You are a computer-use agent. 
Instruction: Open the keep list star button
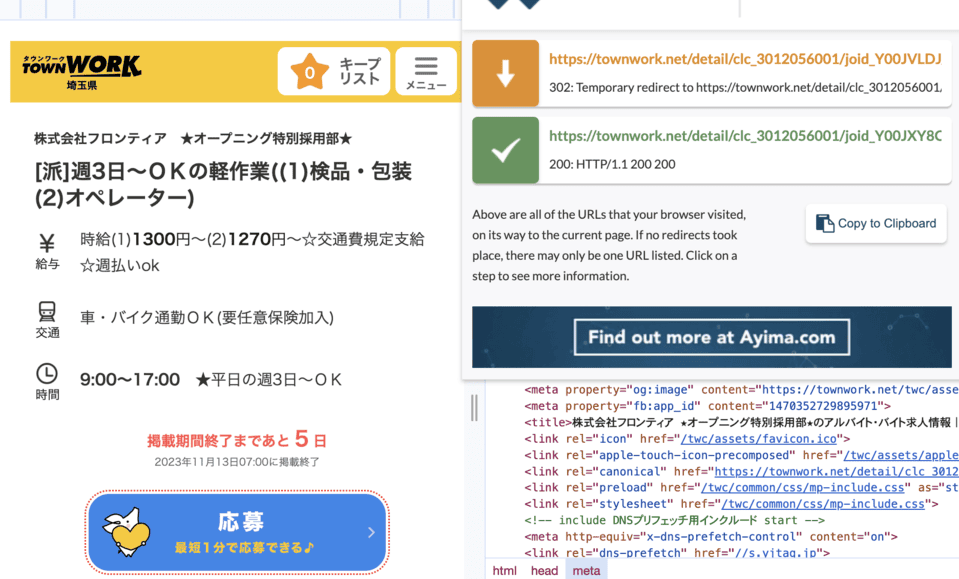tap(334, 72)
